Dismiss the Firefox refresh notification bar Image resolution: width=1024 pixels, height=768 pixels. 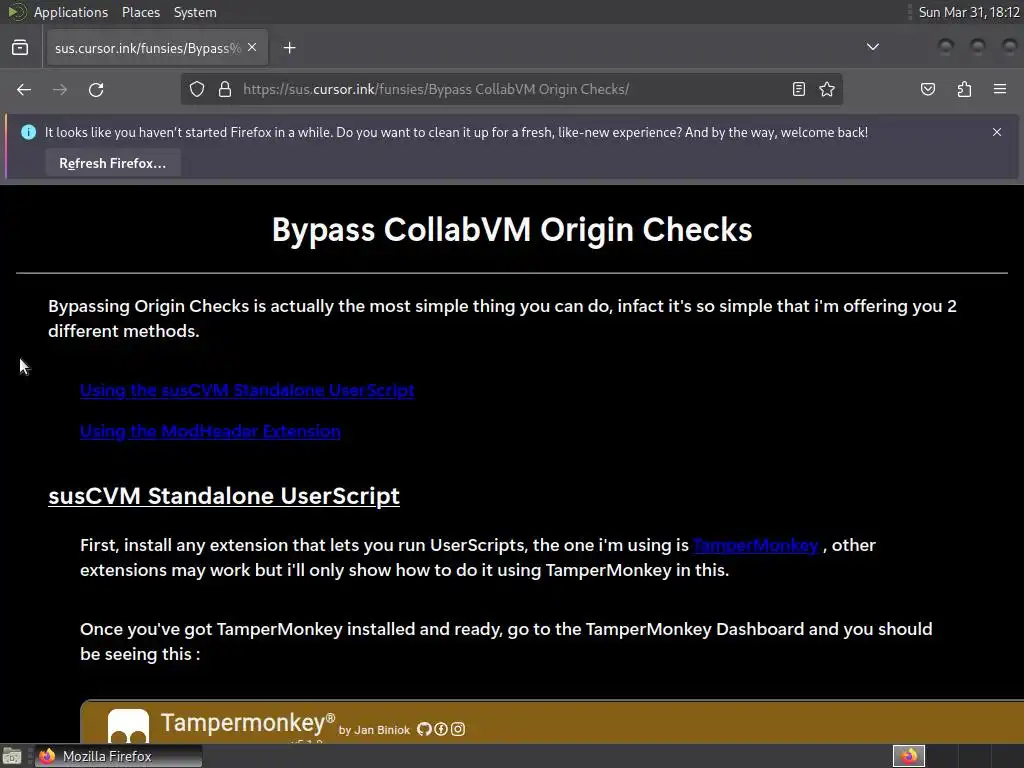[997, 132]
